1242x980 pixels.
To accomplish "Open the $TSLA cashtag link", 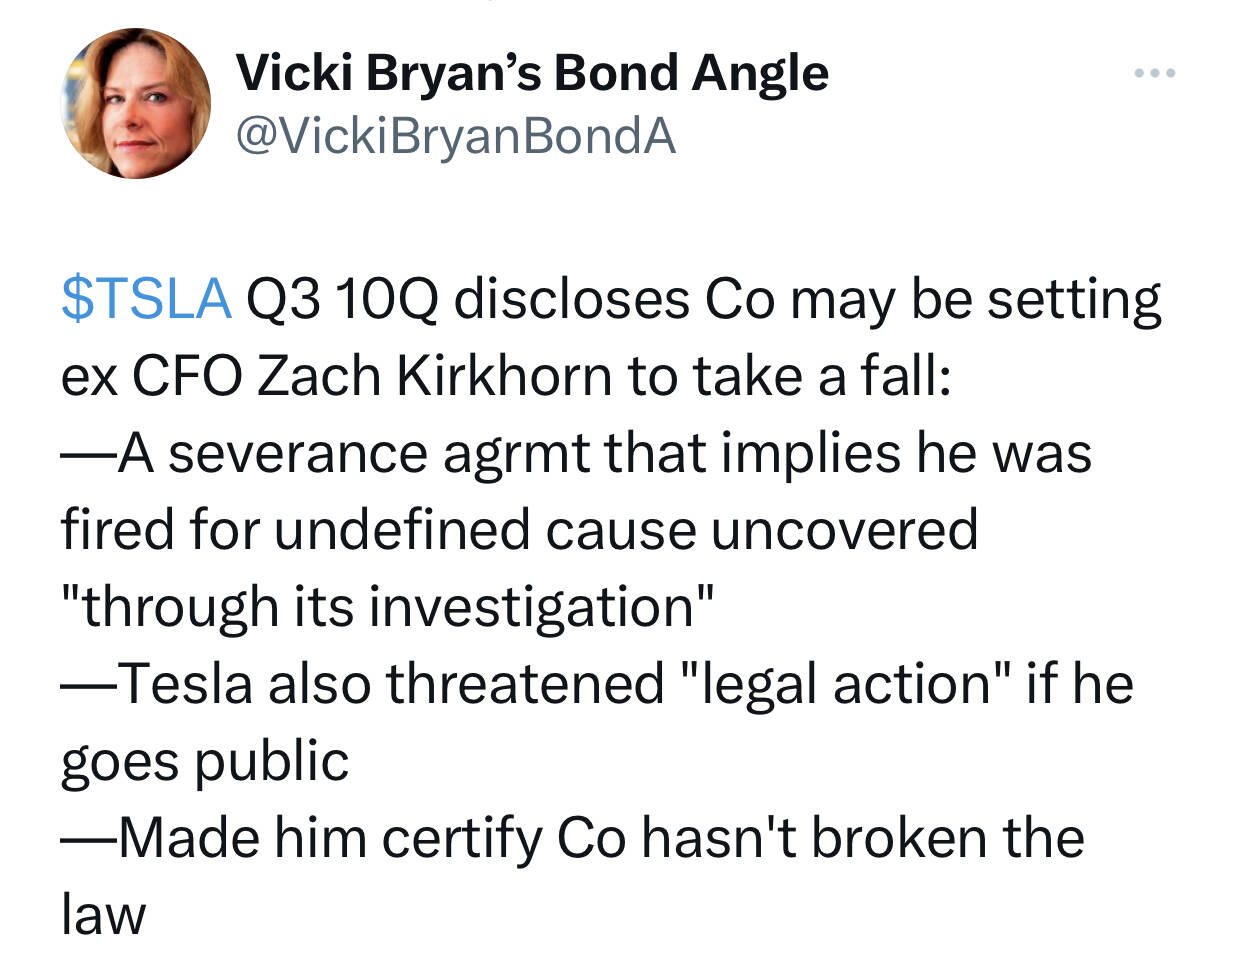I will tap(146, 299).
